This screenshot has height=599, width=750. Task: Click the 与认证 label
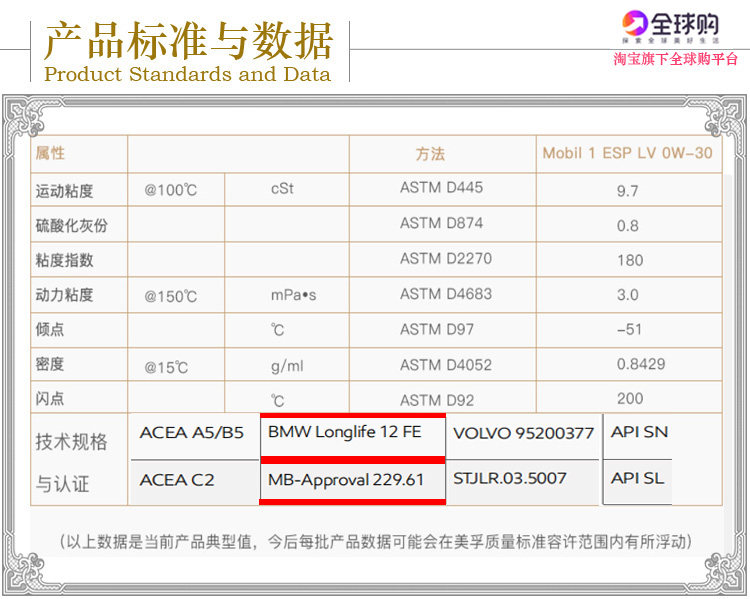coord(62,483)
